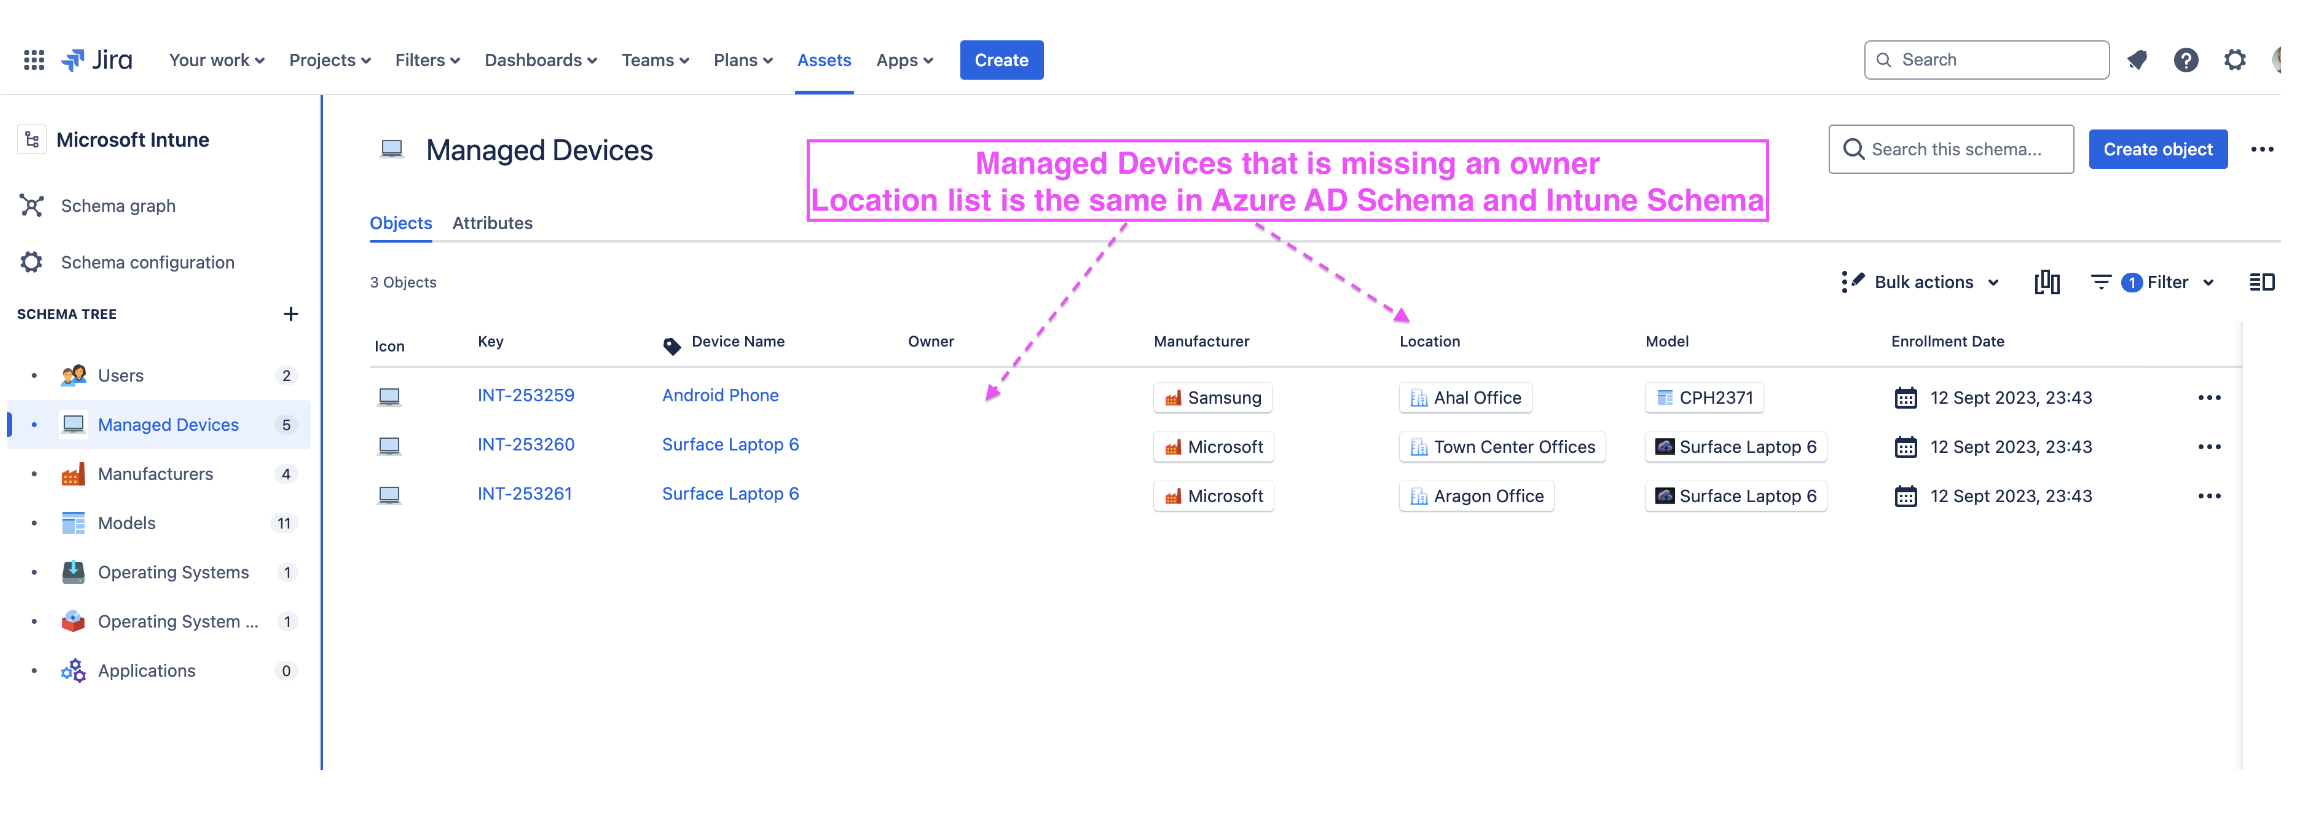Select Users in the schema tree
The width and height of the screenshot is (2320, 818).
[160, 376]
